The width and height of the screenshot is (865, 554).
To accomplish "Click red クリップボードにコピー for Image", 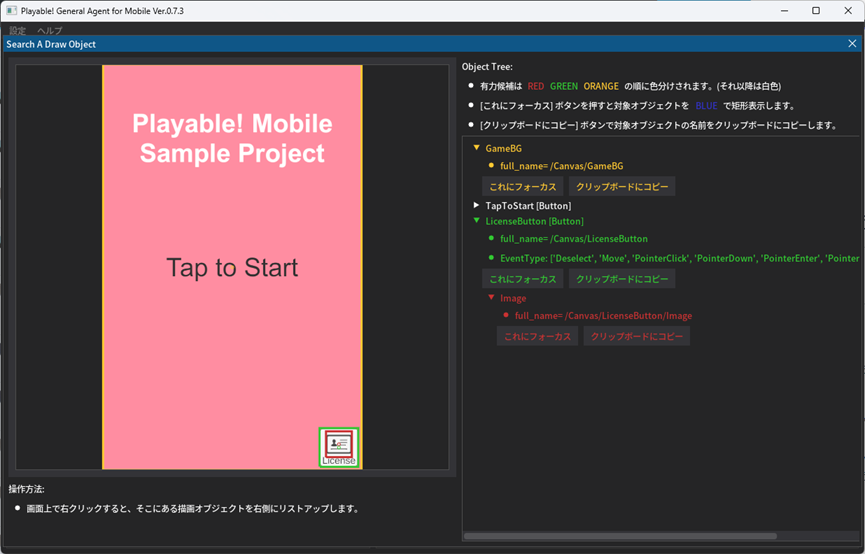I will tap(637, 336).
